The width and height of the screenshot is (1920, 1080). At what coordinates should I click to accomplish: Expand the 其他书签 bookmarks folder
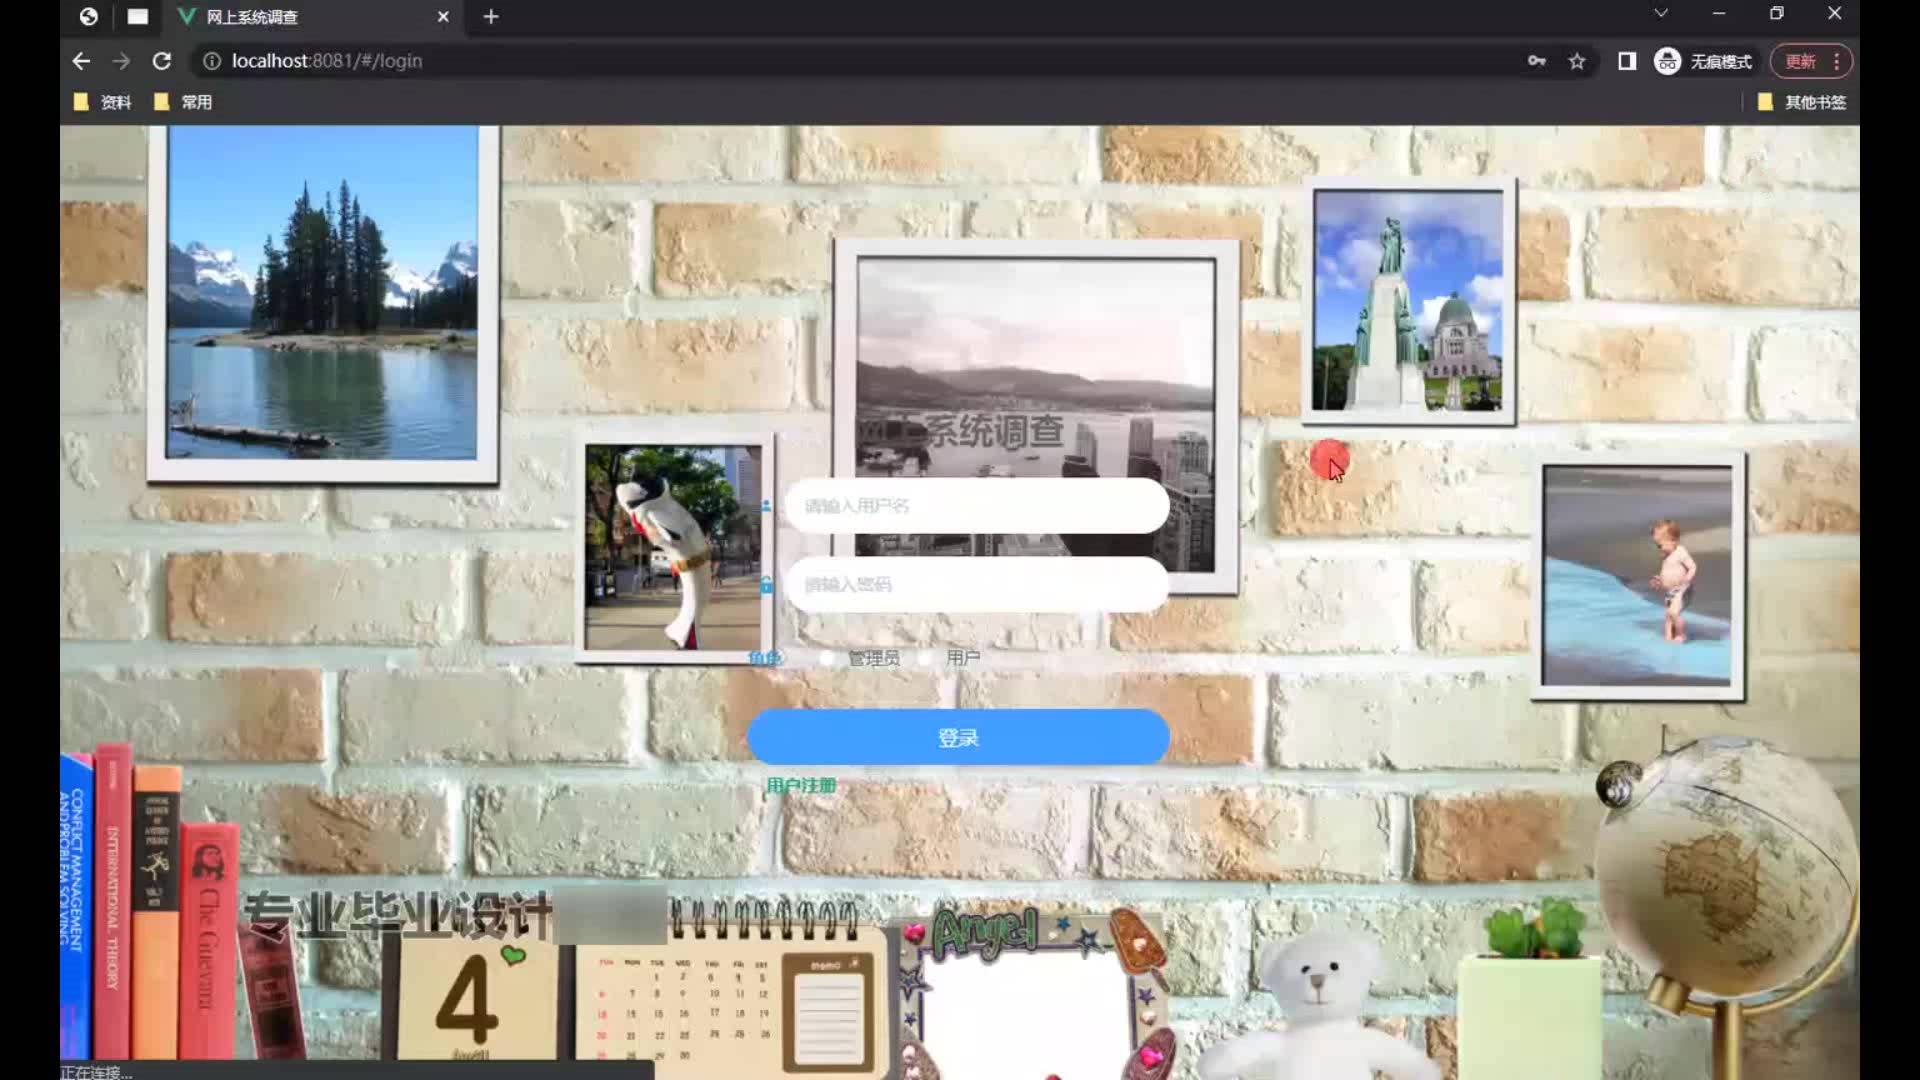click(1803, 102)
